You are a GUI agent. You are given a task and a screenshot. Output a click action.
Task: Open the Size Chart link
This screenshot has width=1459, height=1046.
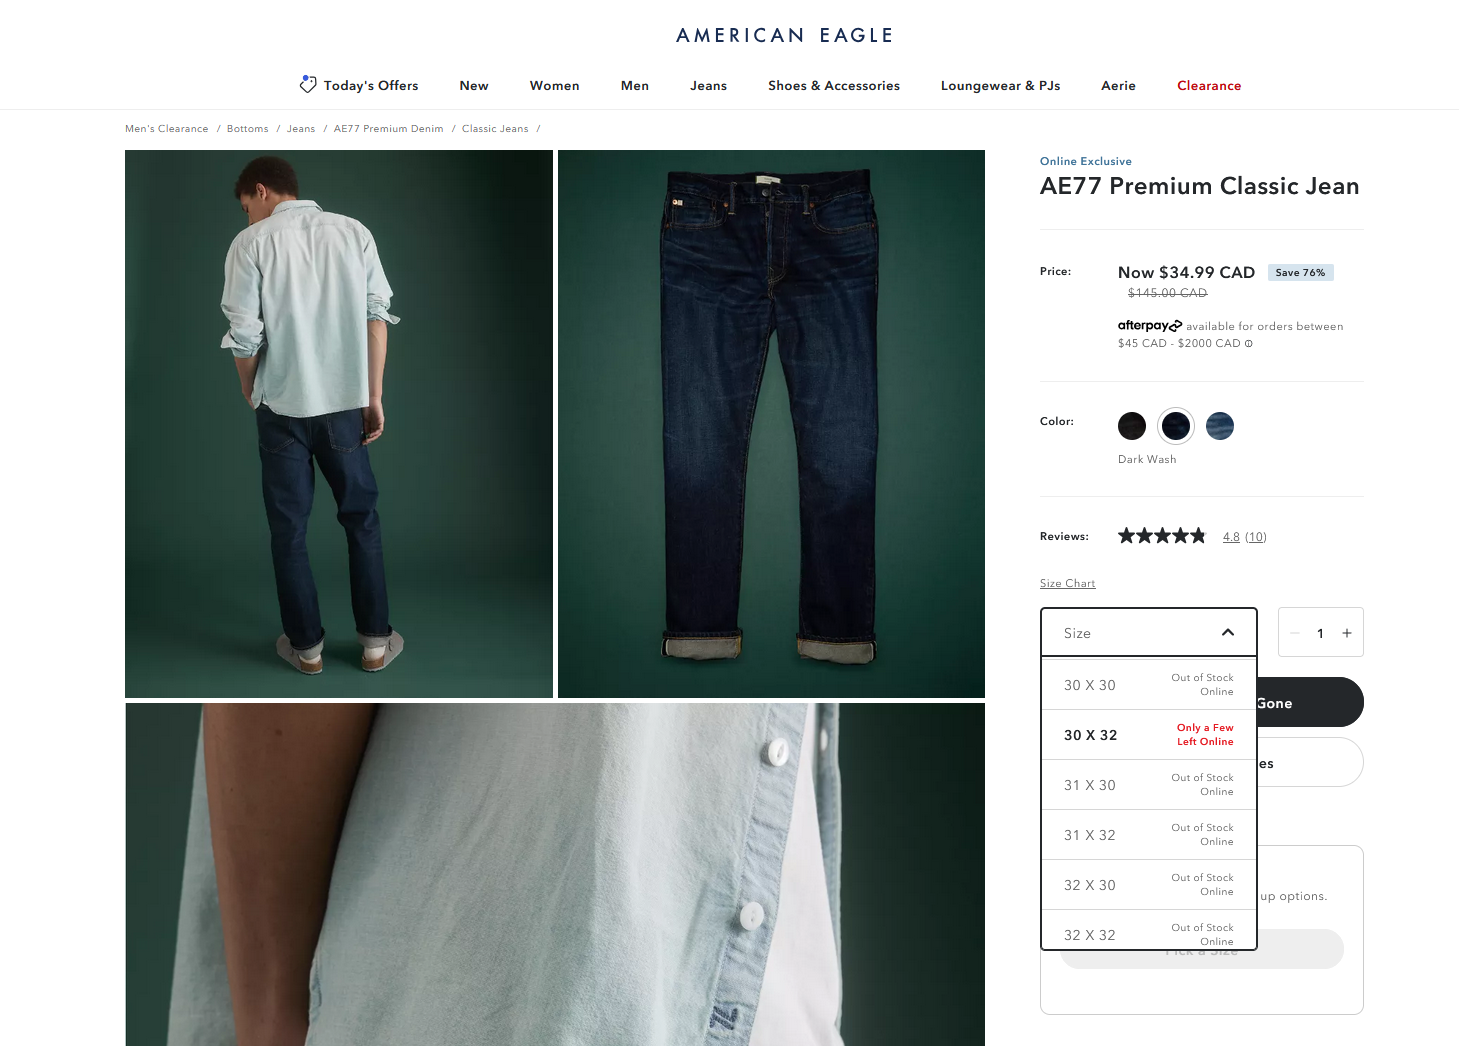pyautogui.click(x=1067, y=583)
